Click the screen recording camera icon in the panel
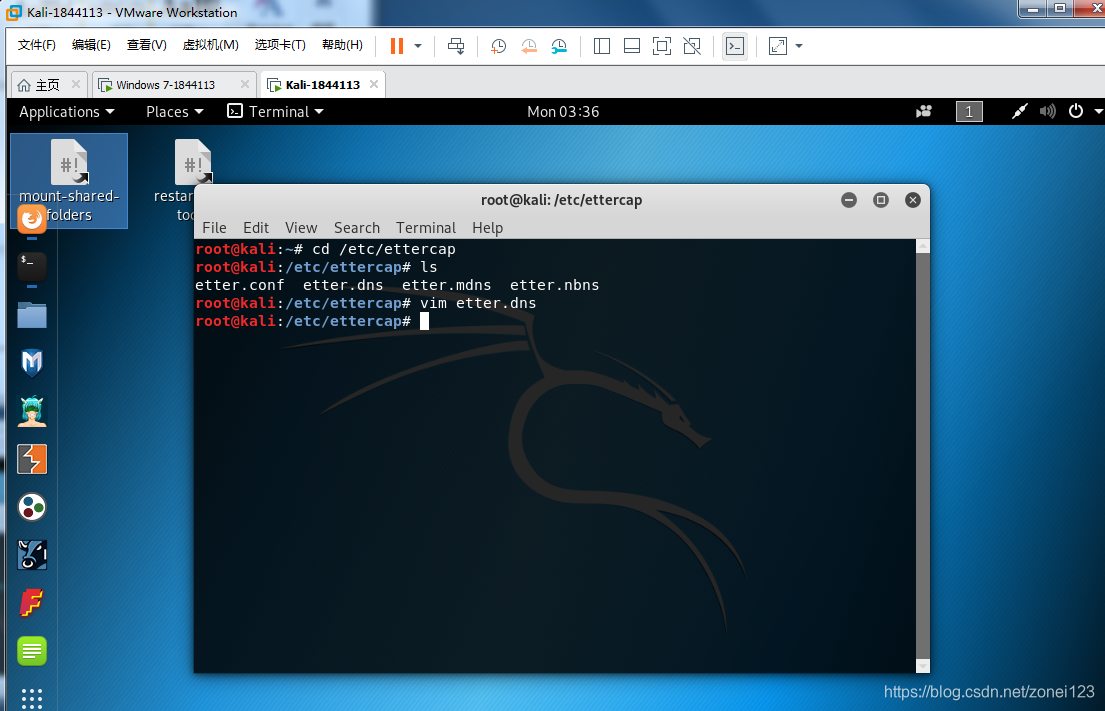Viewport: 1105px width, 711px height. click(x=924, y=111)
